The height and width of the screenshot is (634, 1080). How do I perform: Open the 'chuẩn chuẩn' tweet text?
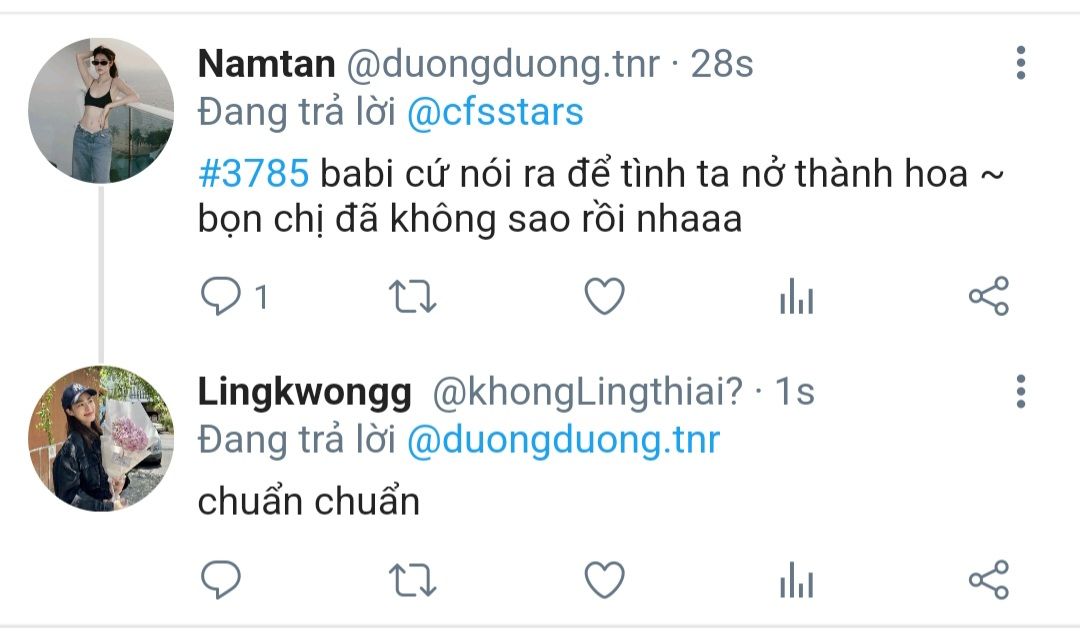[309, 501]
